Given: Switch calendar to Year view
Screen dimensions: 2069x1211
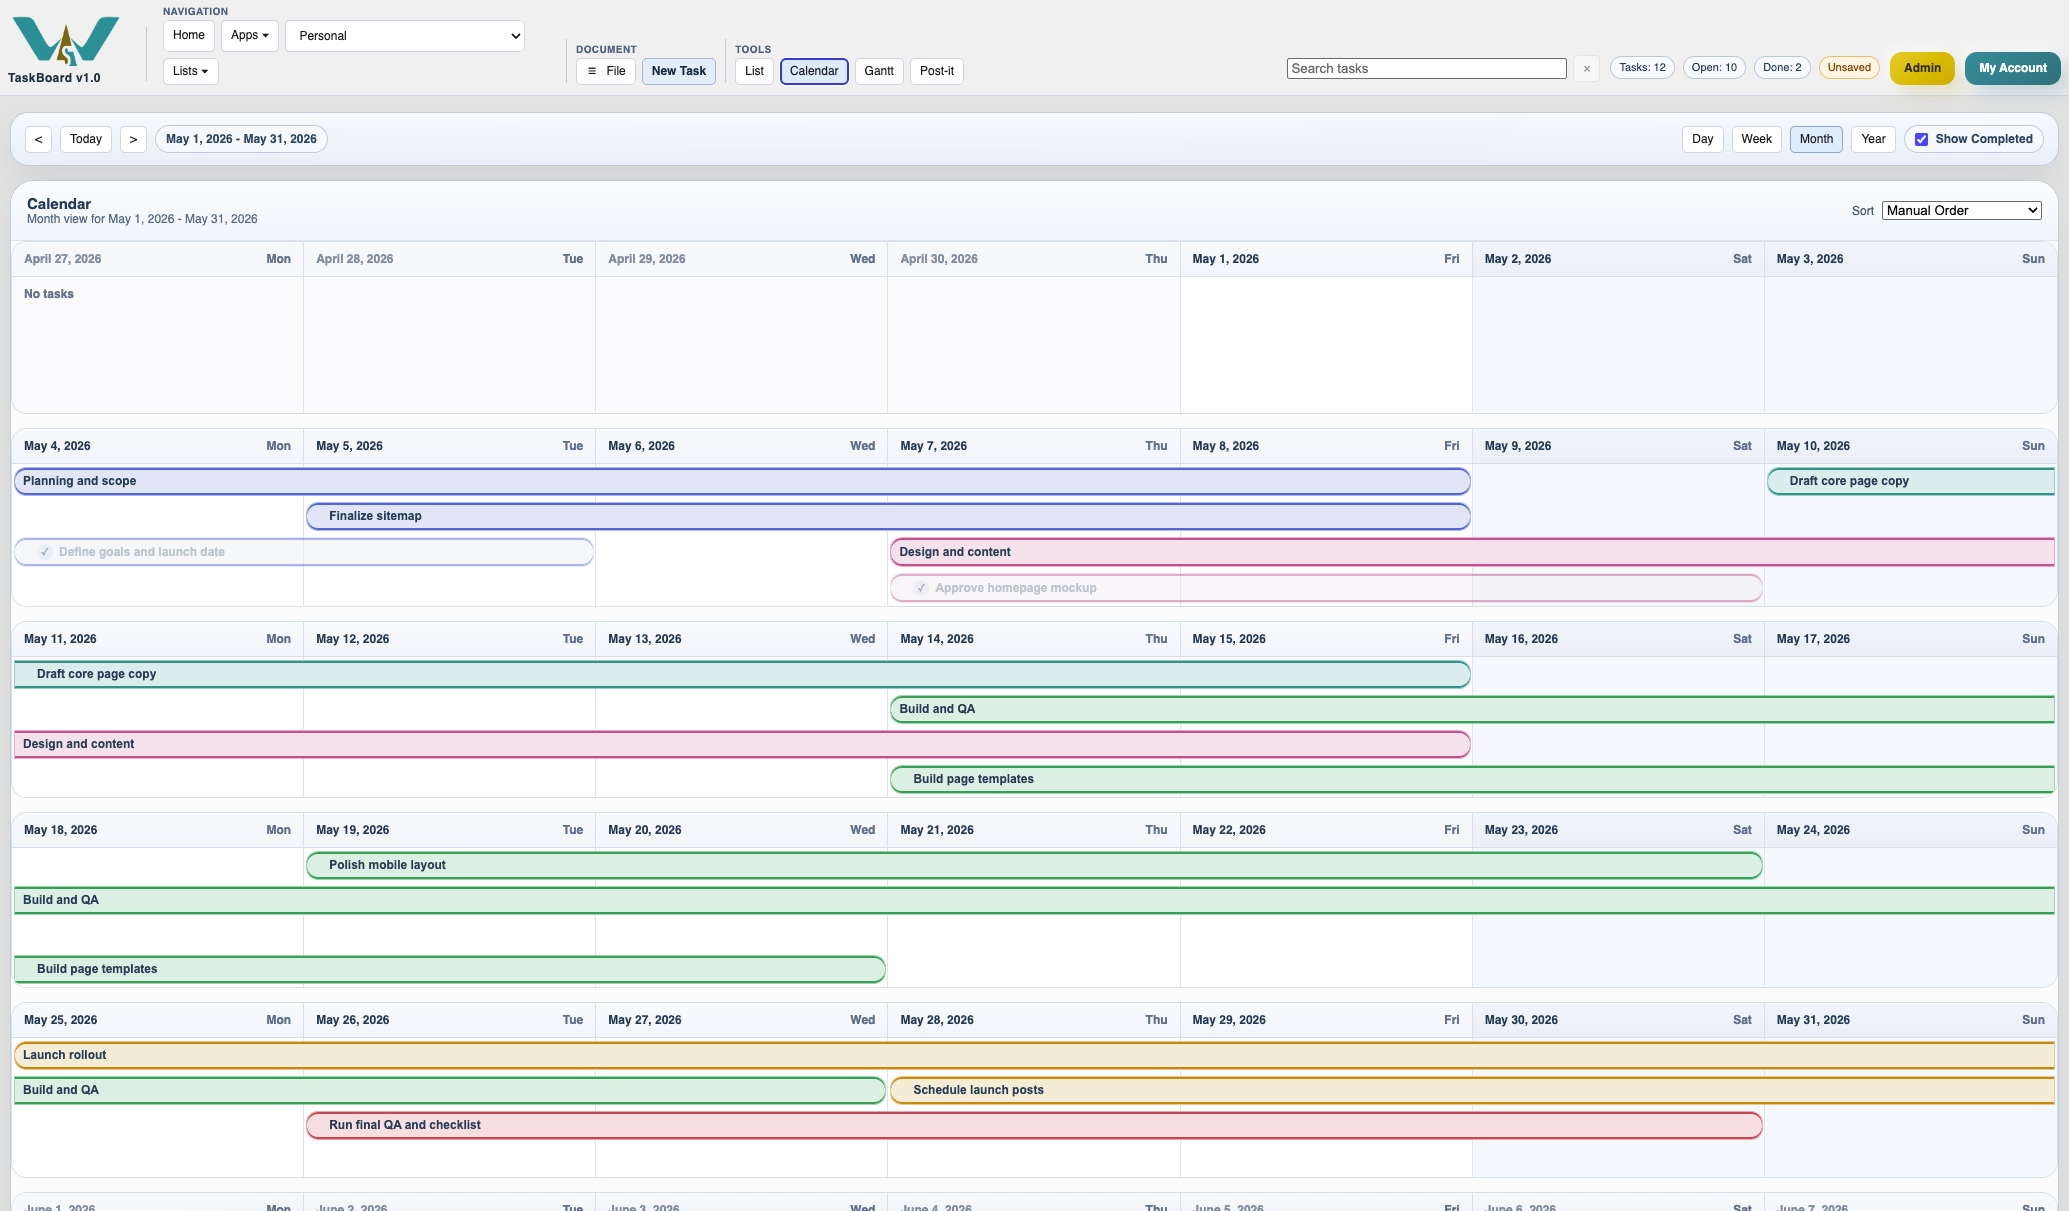Looking at the screenshot, I should pyautogui.click(x=1874, y=139).
